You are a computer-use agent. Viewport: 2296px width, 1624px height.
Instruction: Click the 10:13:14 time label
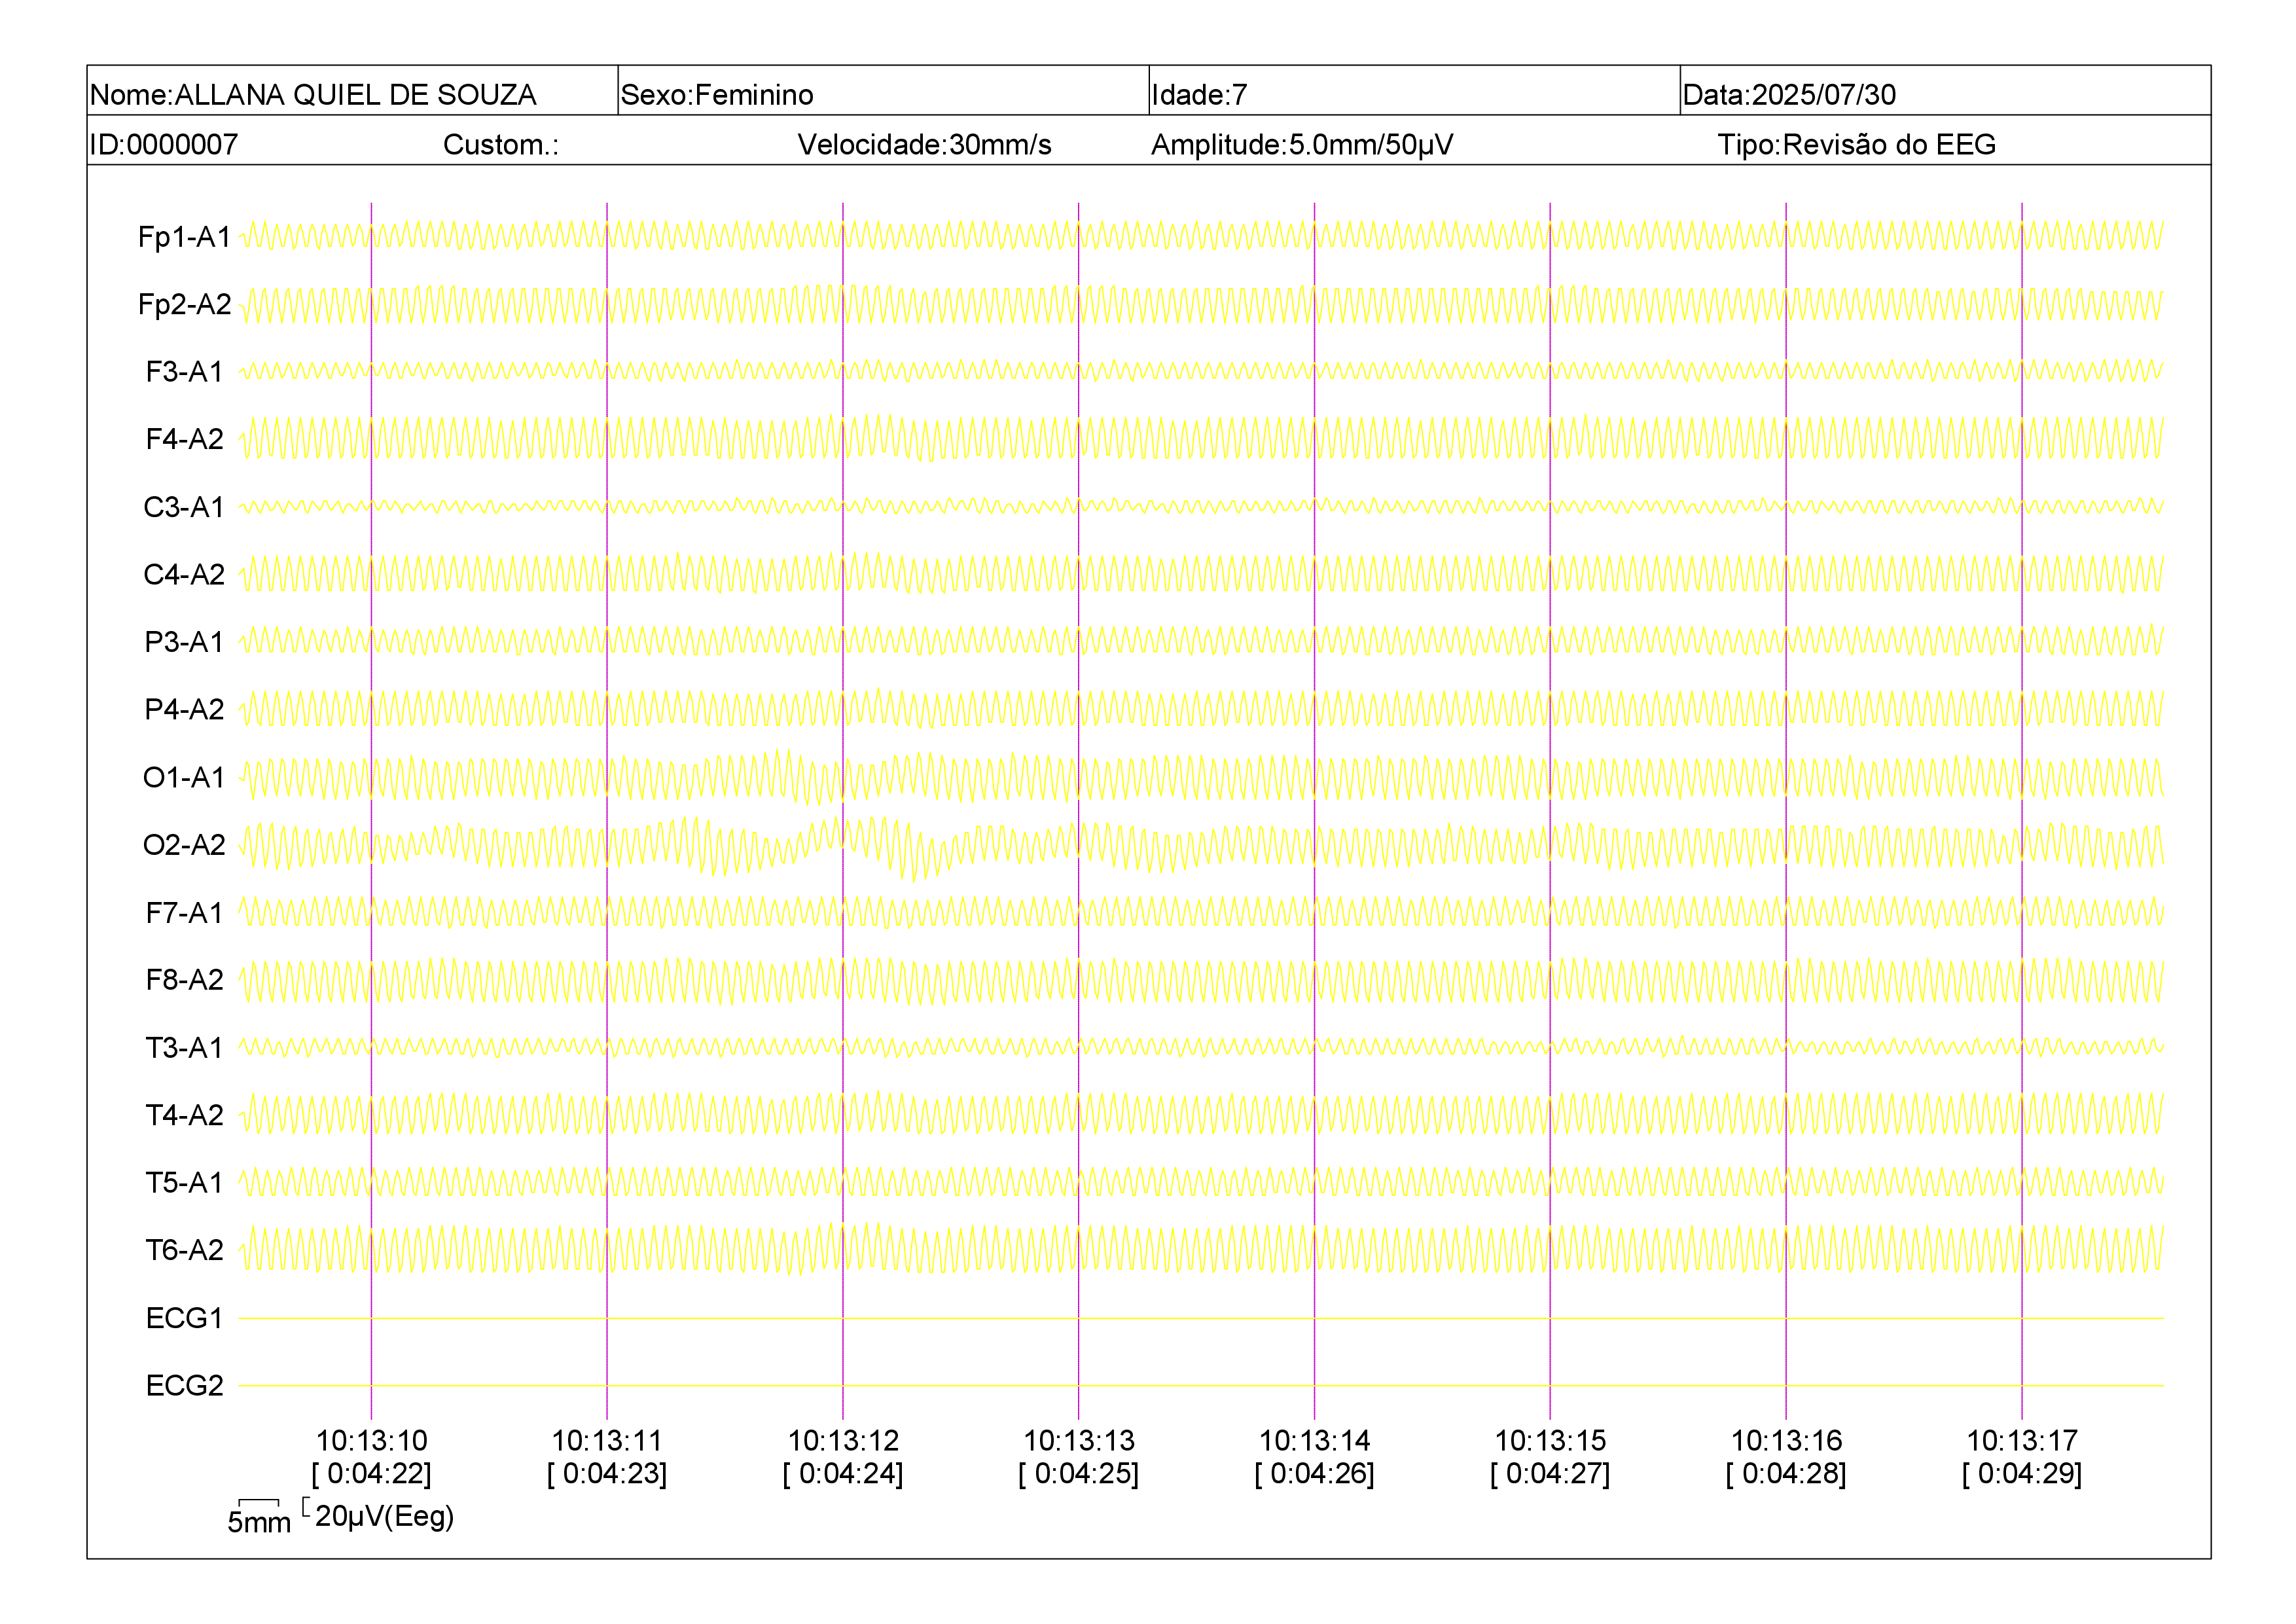1315,1441
